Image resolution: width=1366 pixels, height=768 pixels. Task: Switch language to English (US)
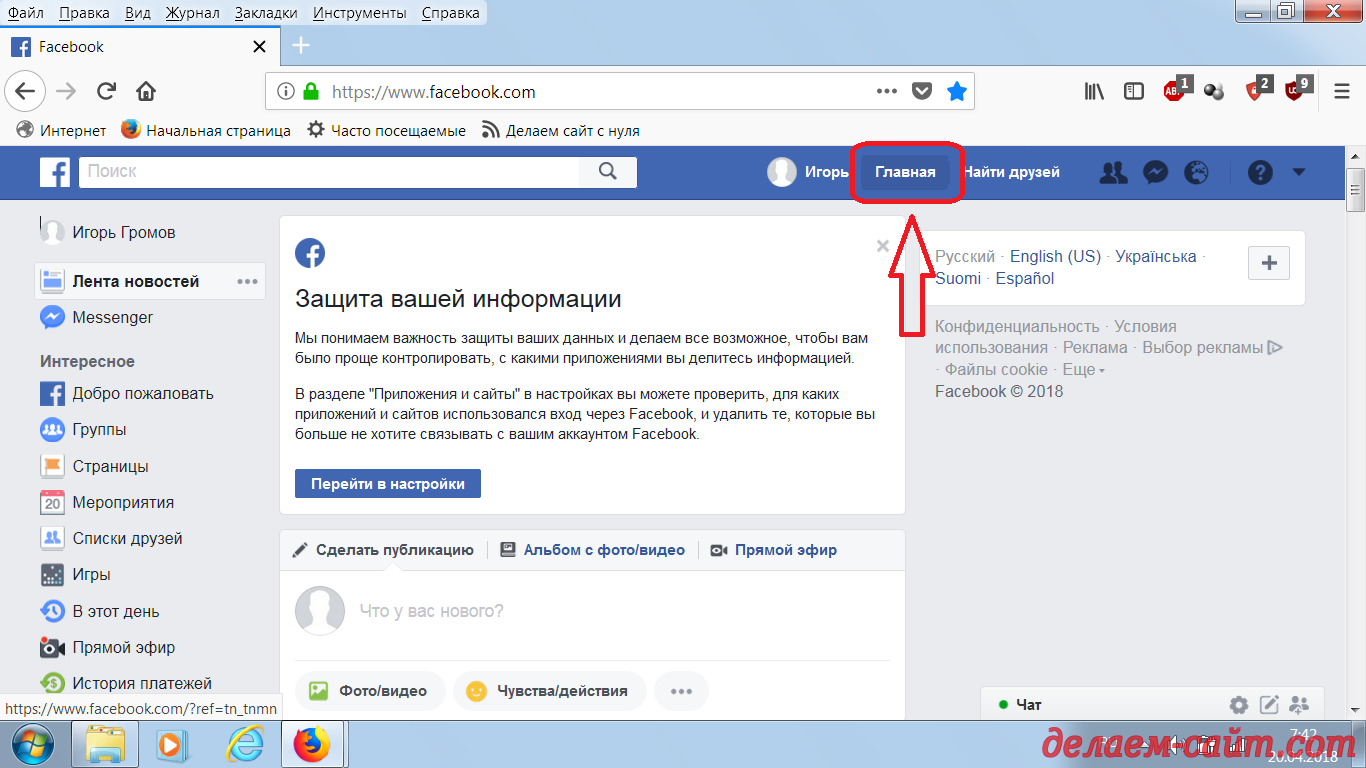click(1055, 257)
